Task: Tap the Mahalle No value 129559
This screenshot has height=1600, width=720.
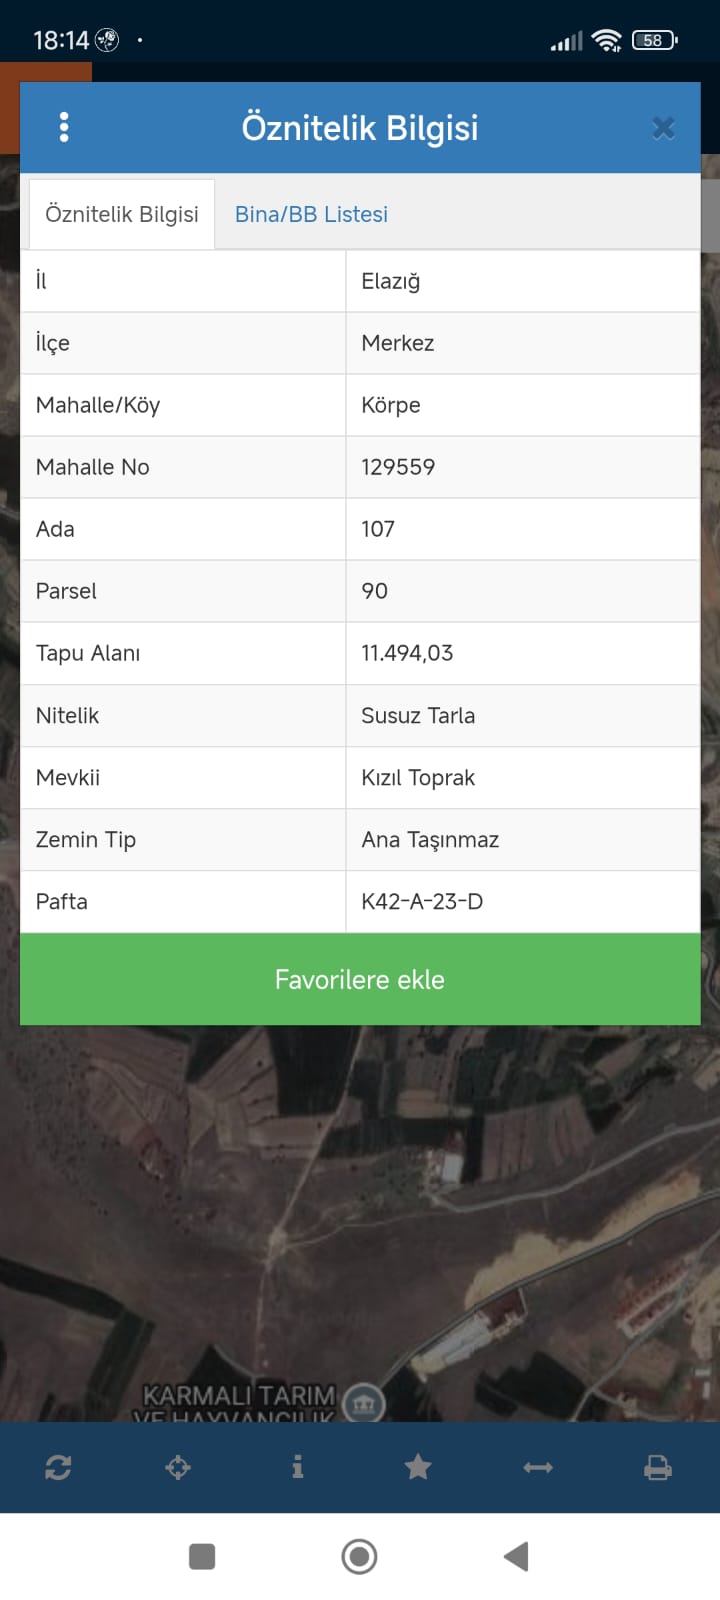Action: pos(398,467)
